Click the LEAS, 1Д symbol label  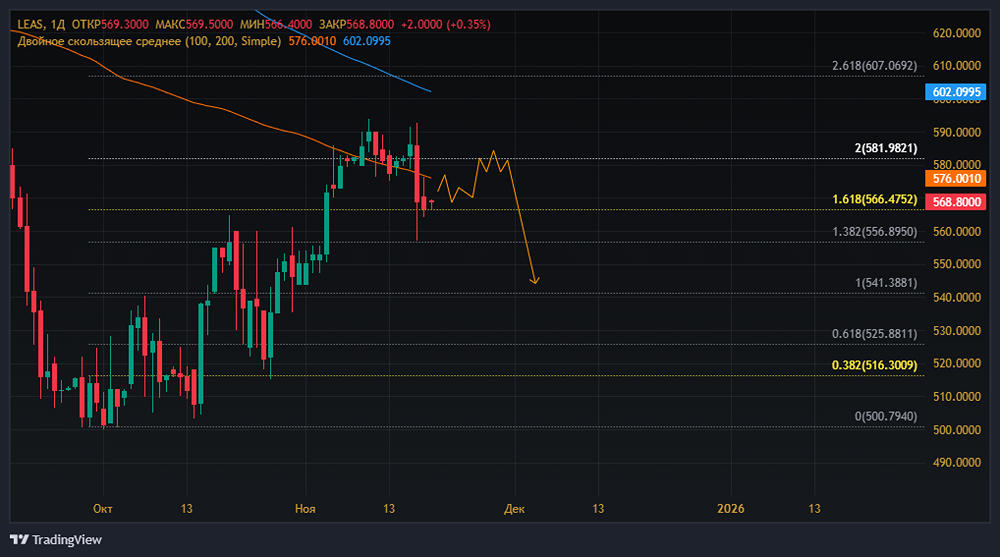pyautogui.click(x=41, y=24)
